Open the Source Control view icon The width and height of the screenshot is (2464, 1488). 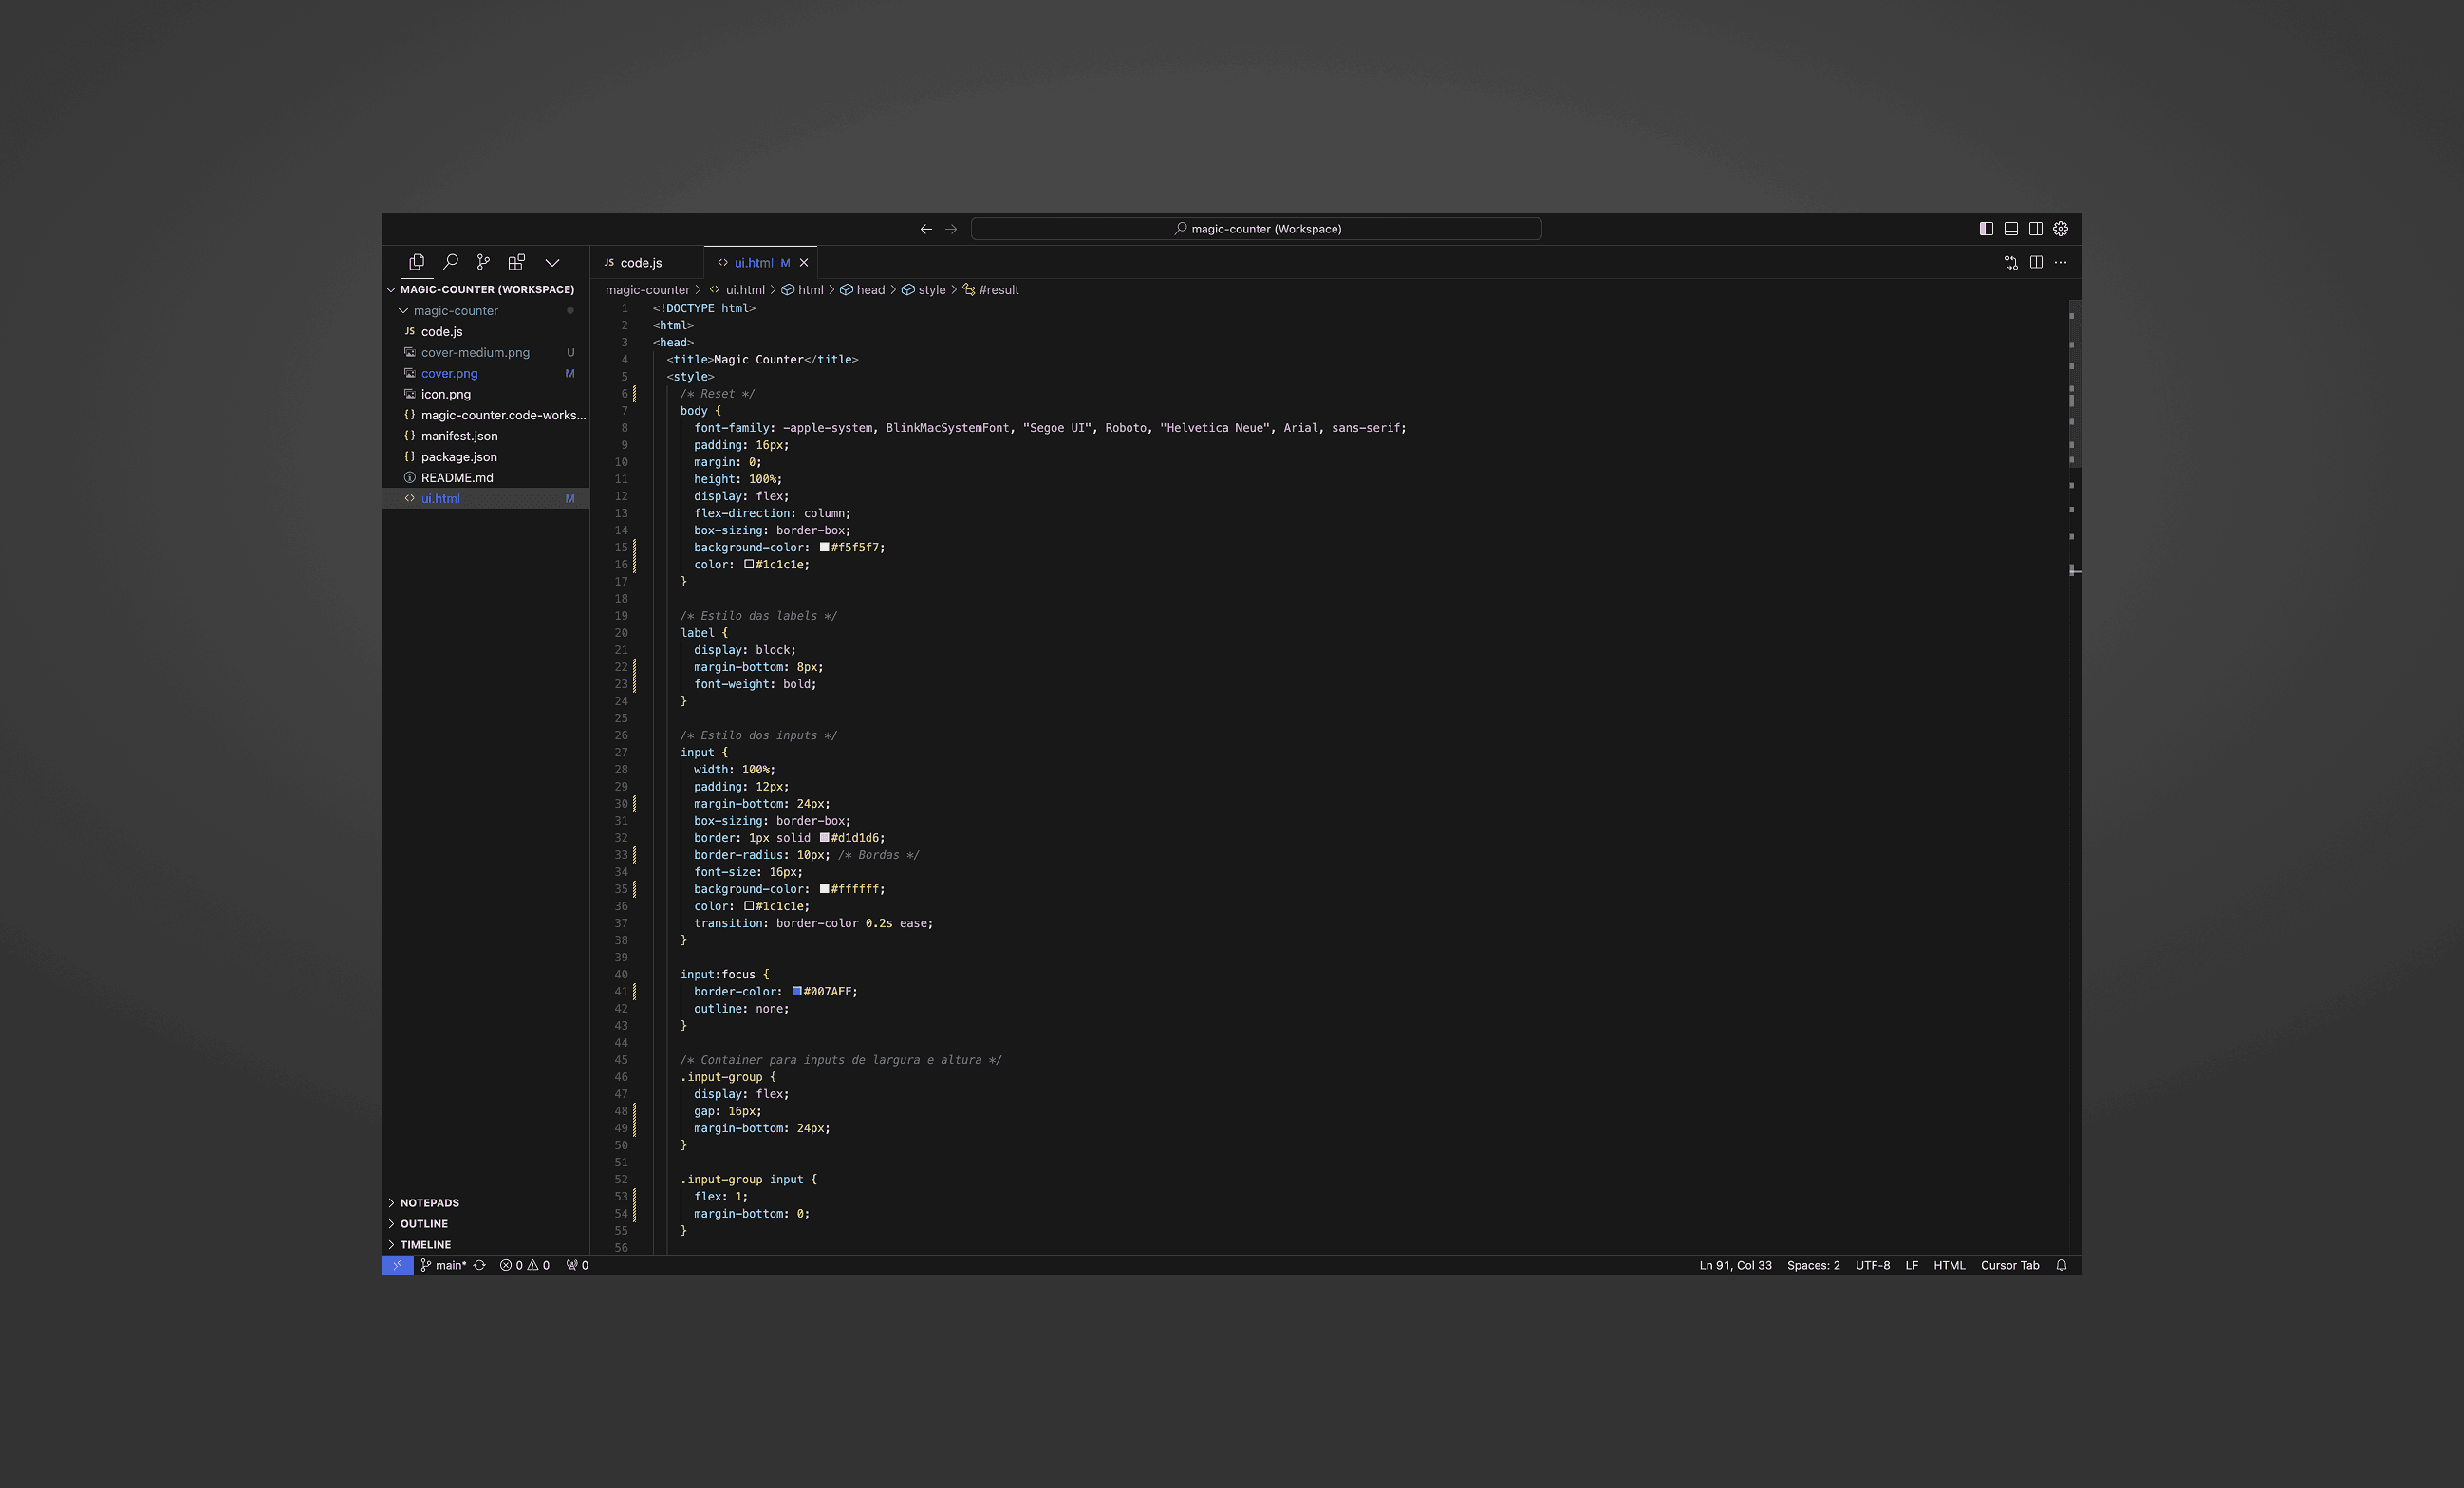pyautogui.click(x=483, y=262)
